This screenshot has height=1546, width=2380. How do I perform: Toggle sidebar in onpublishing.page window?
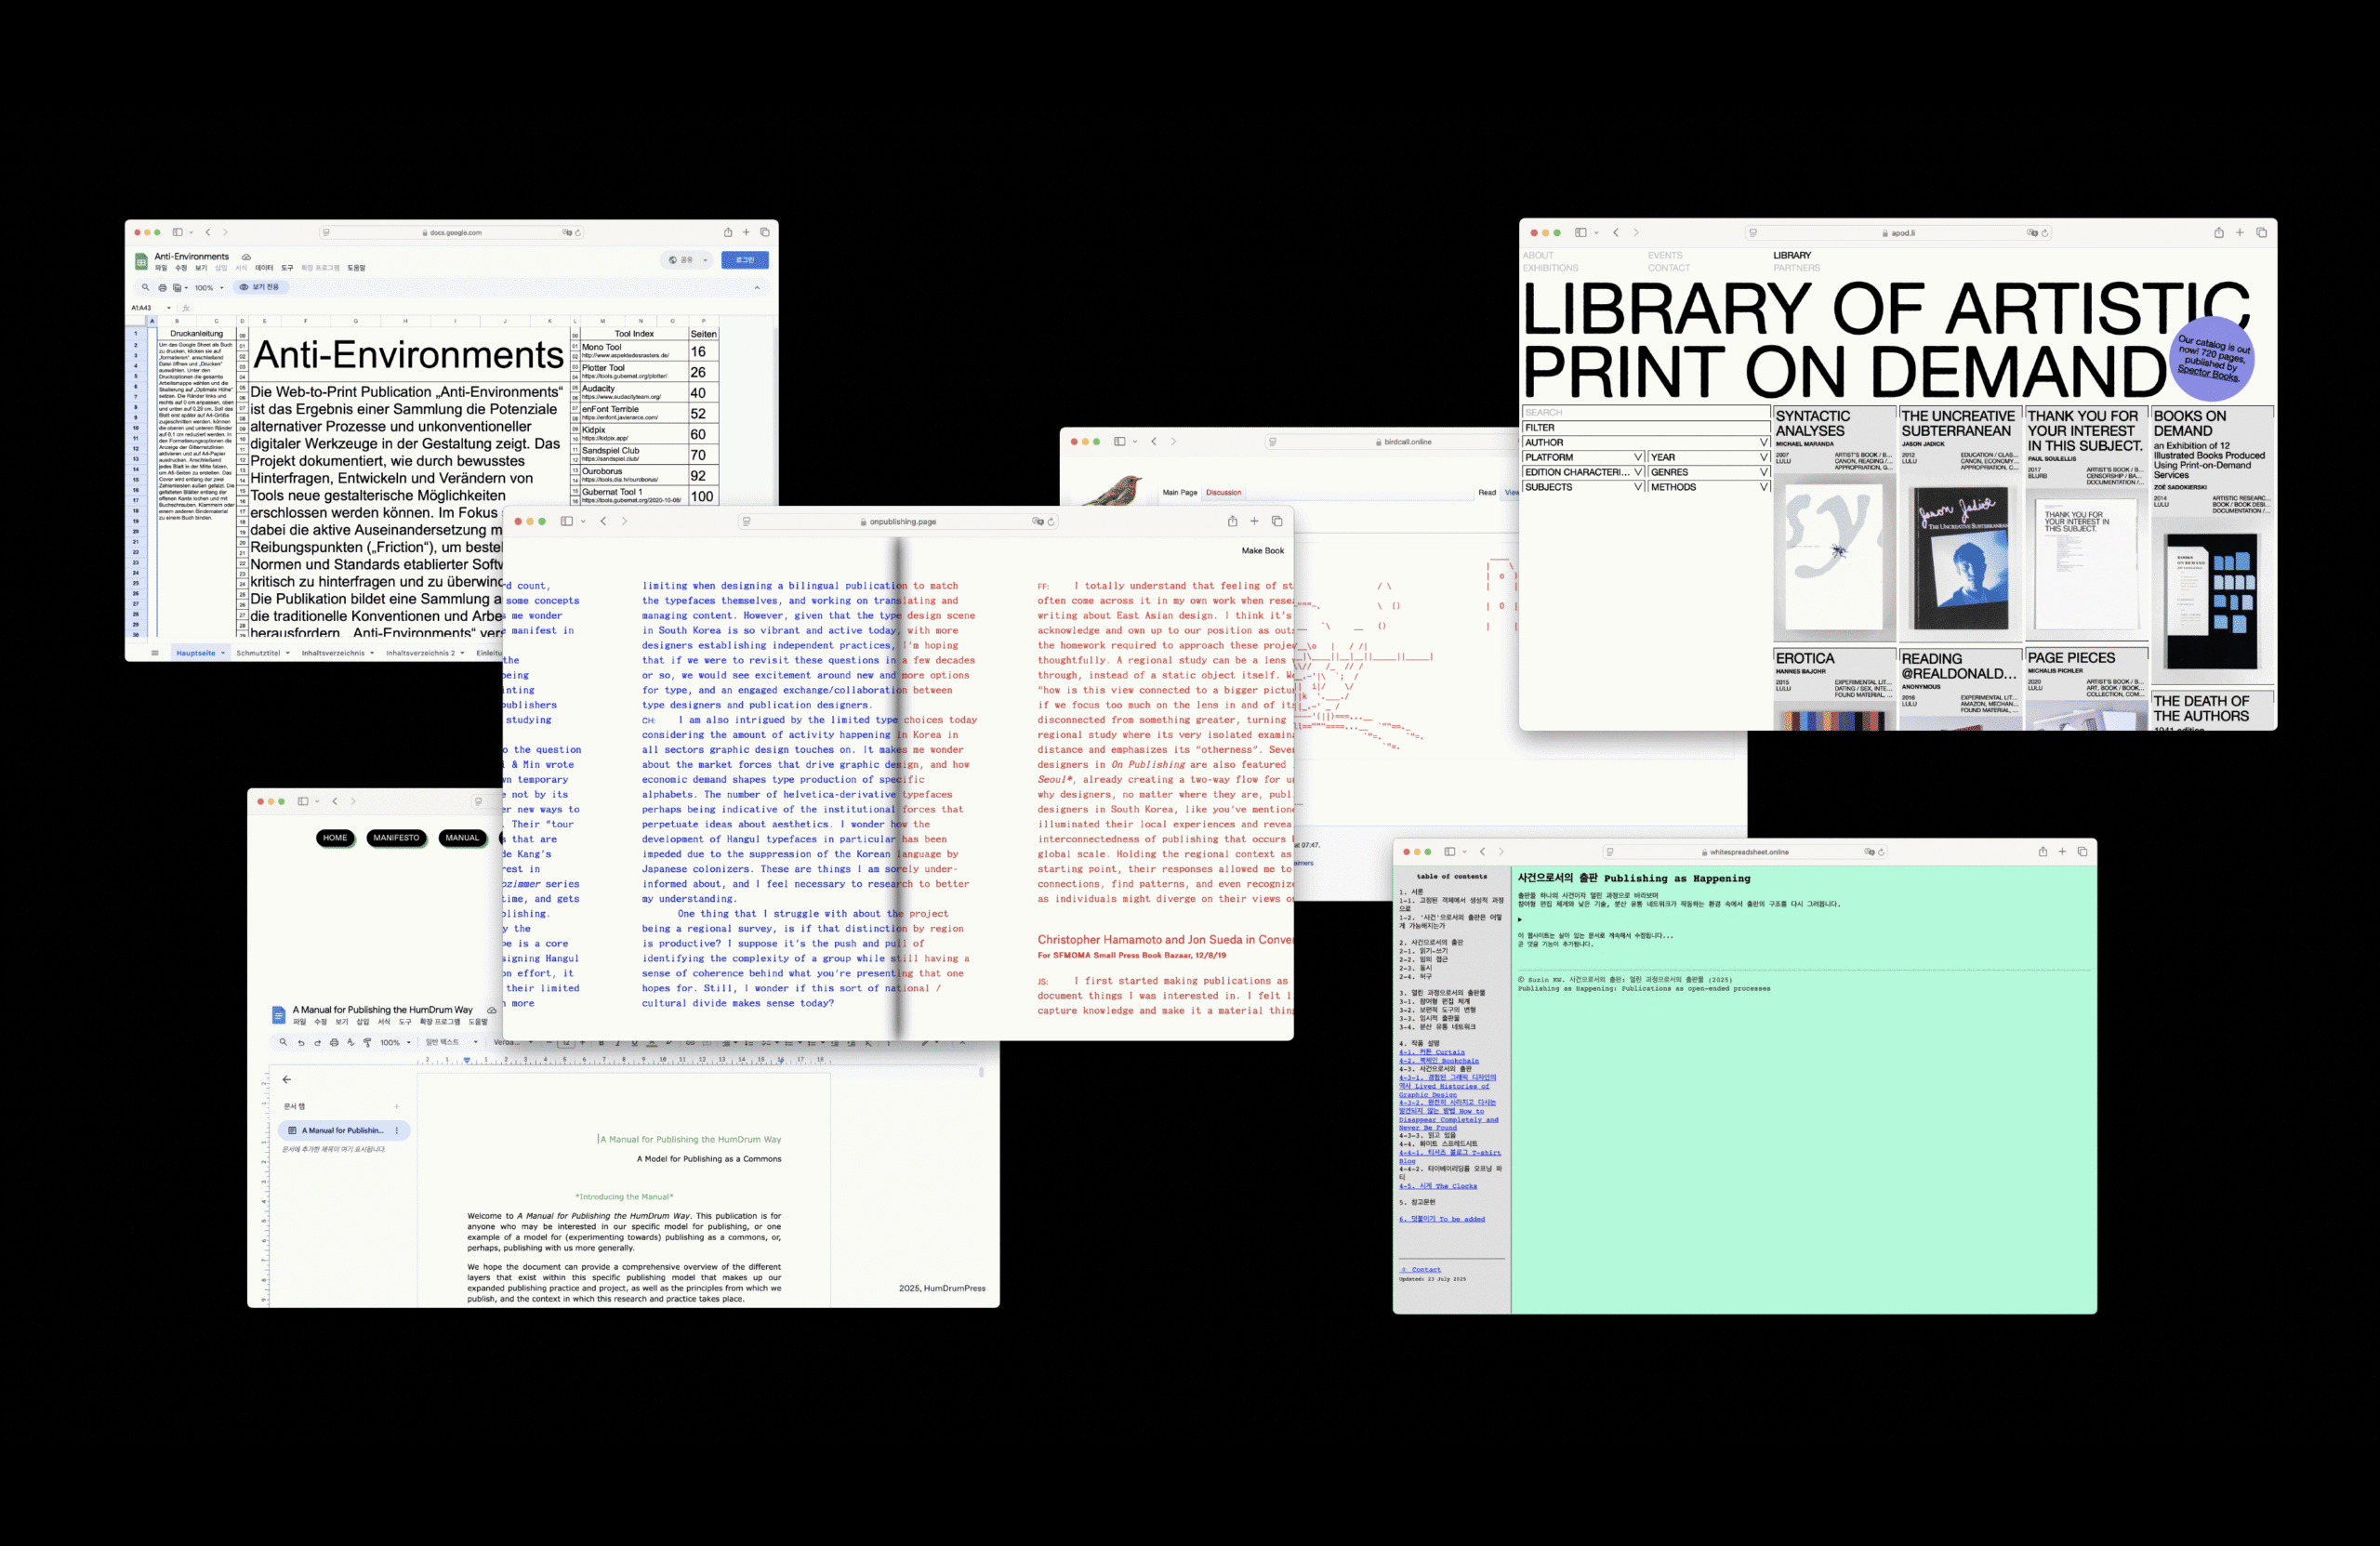(567, 521)
